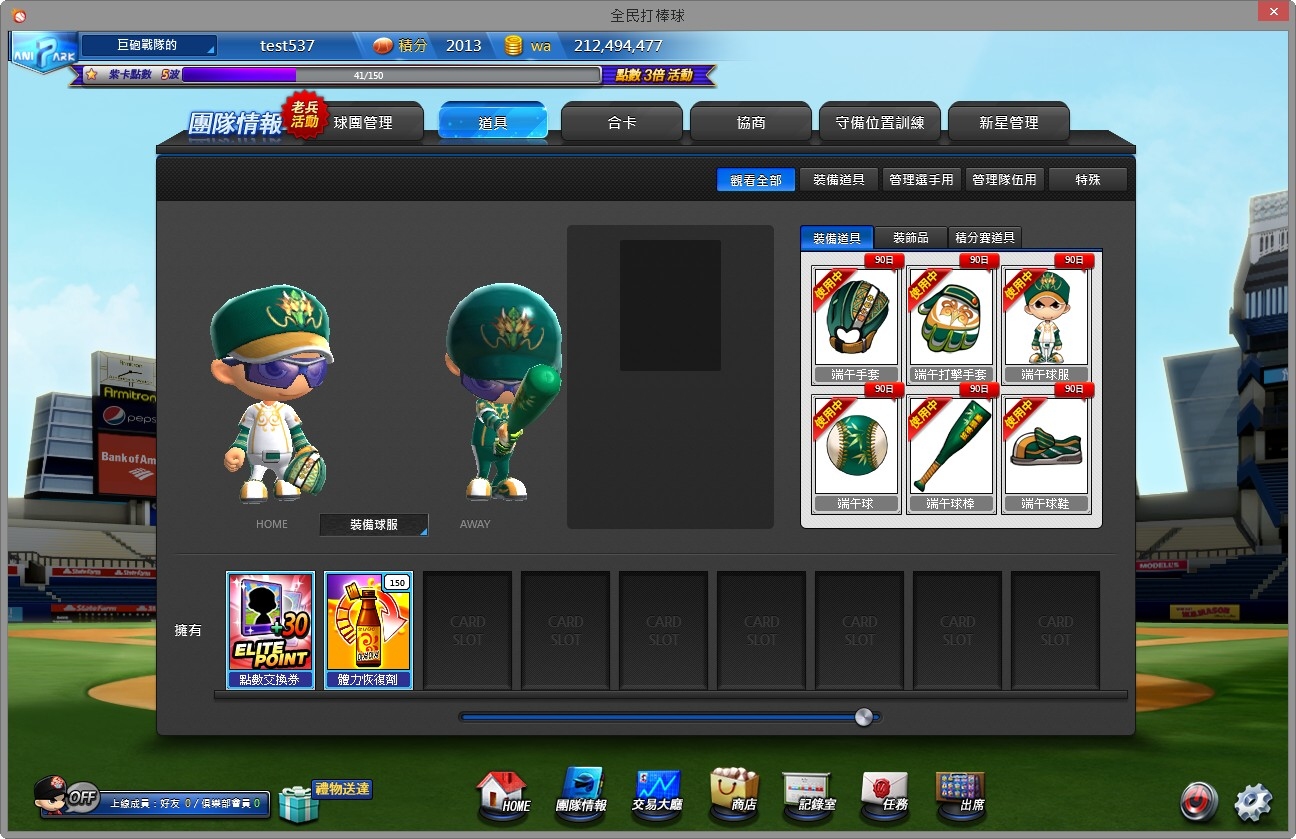Switch to the 合卡 tab
1296x839 pixels.
click(621, 122)
